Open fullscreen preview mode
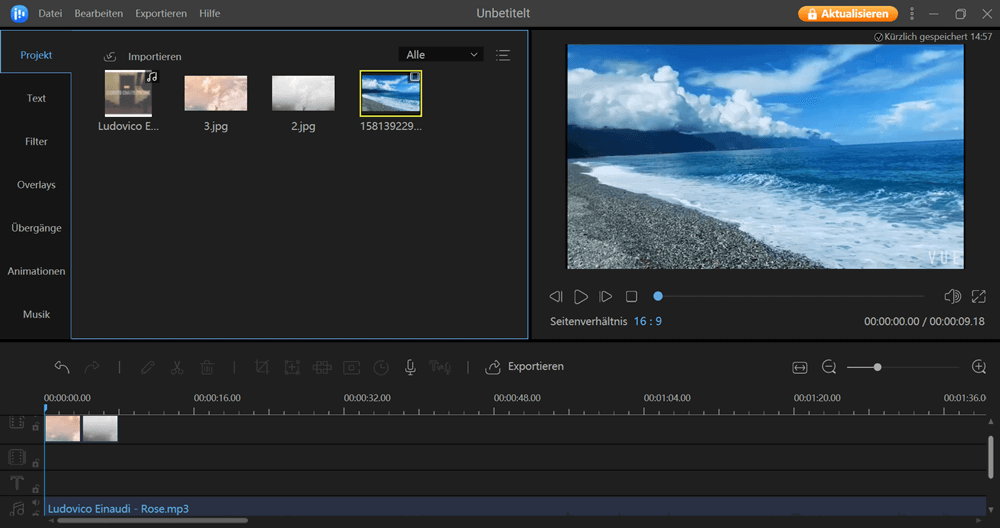 pyautogui.click(x=978, y=297)
